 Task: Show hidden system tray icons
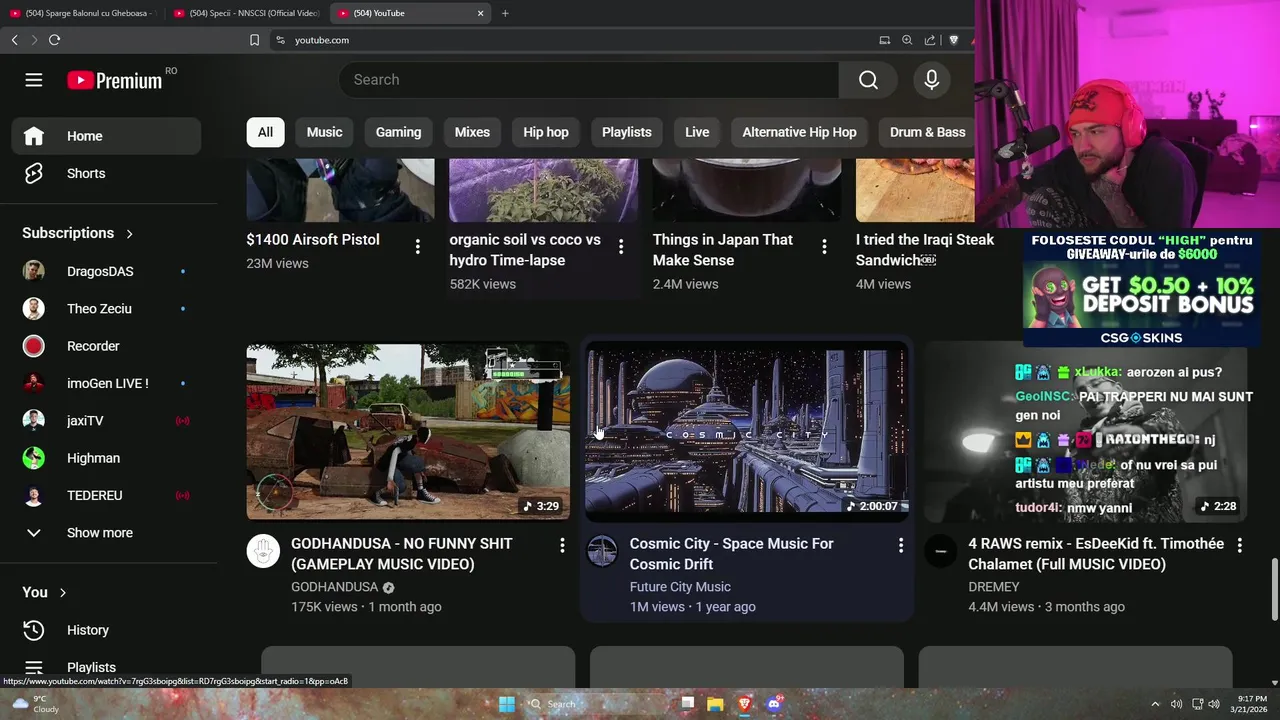(x=1155, y=704)
